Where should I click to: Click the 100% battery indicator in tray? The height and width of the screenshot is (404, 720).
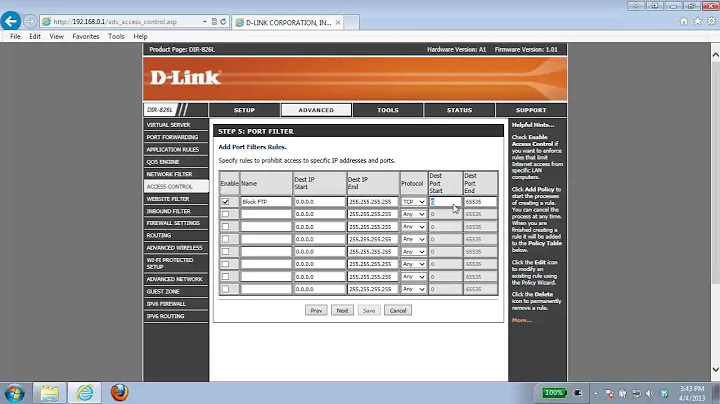[x=553, y=393]
